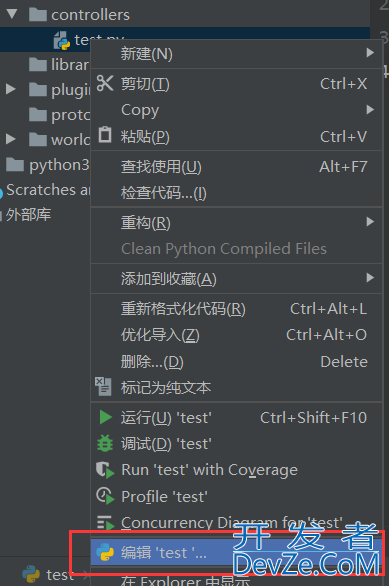This screenshot has height=586, width=389.
Task: Choose 新建(N) from the context menu
Action: click(237, 54)
